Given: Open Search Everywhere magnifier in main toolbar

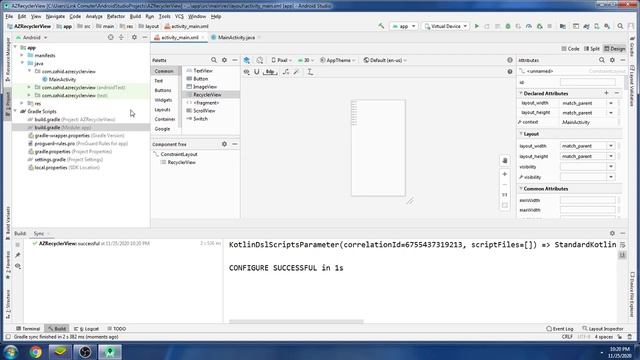Looking at the screenshot, I should (x=620, y=26).
